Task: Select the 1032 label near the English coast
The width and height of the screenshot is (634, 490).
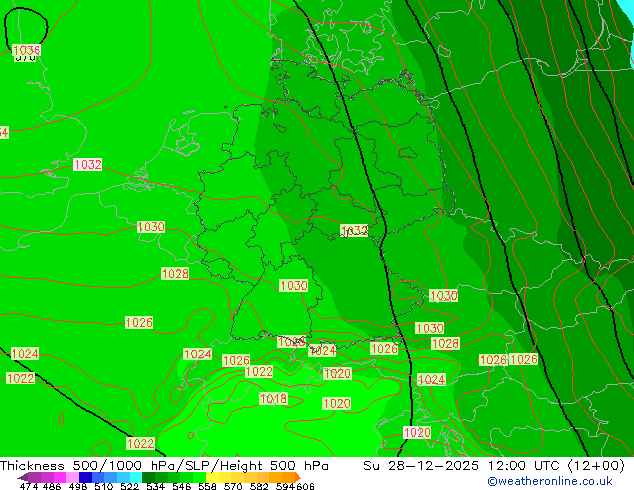Action: coord(87,165)
